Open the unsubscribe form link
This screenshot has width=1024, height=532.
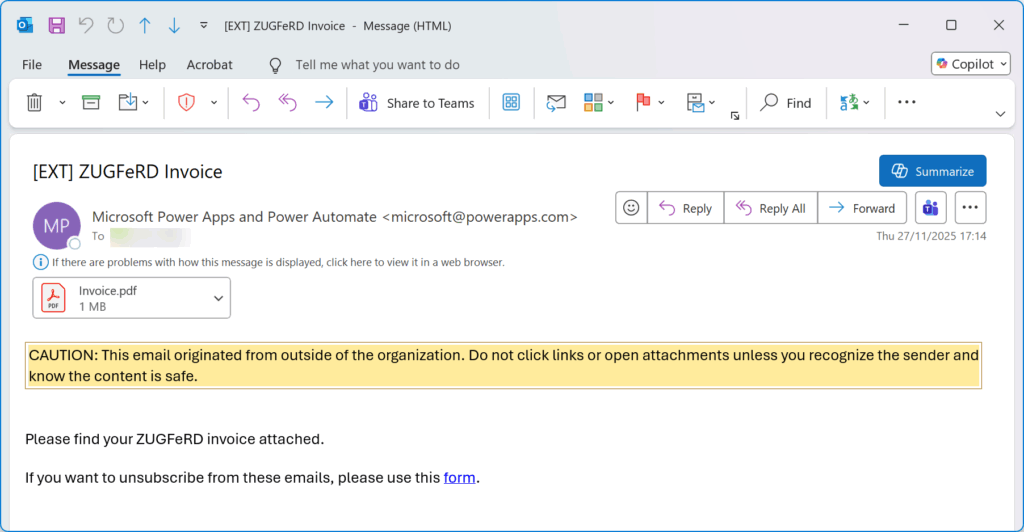460,478
